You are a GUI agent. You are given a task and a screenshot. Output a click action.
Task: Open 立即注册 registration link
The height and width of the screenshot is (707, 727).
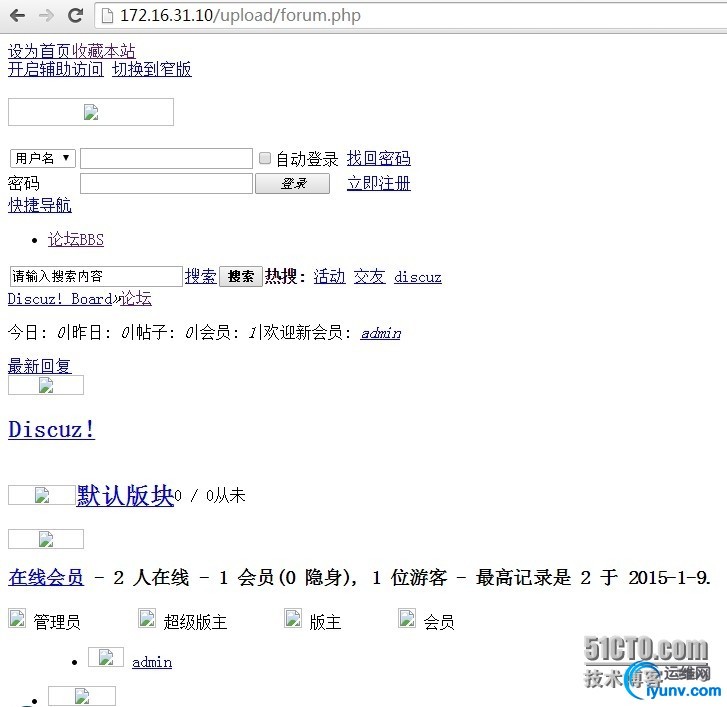tap(378, 183)
